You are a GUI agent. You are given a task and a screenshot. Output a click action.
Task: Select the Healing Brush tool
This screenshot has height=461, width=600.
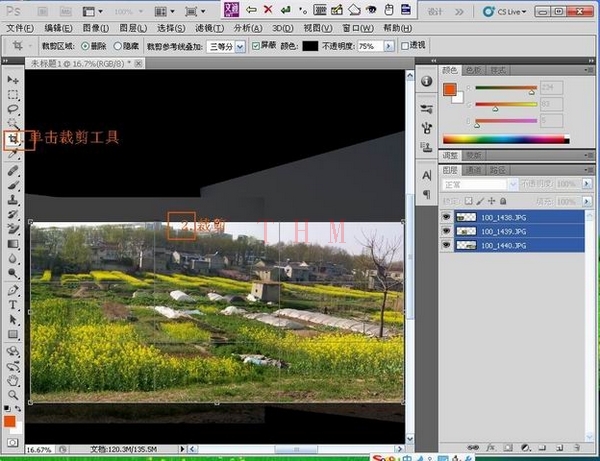(x=13, y=171)
